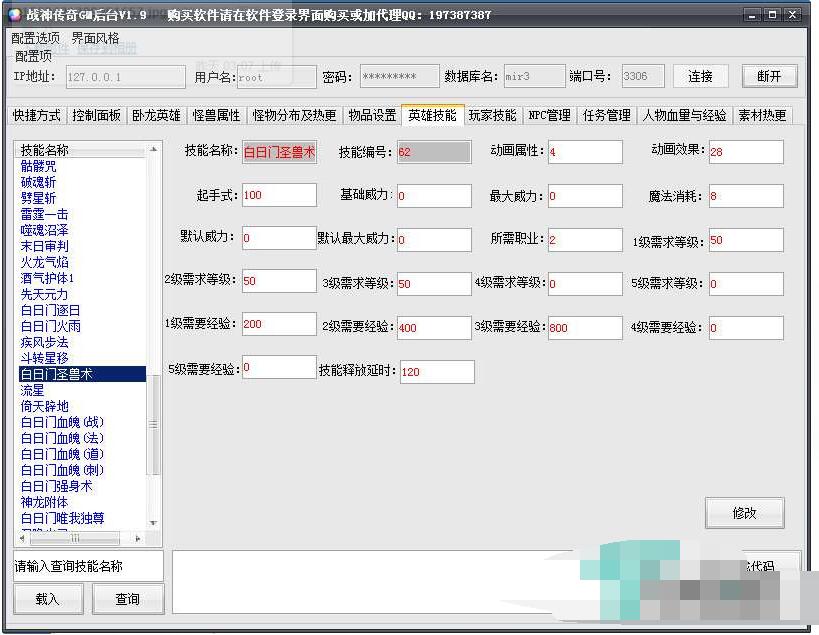
Task: Click the 修改 button
Action: [744, 513]
